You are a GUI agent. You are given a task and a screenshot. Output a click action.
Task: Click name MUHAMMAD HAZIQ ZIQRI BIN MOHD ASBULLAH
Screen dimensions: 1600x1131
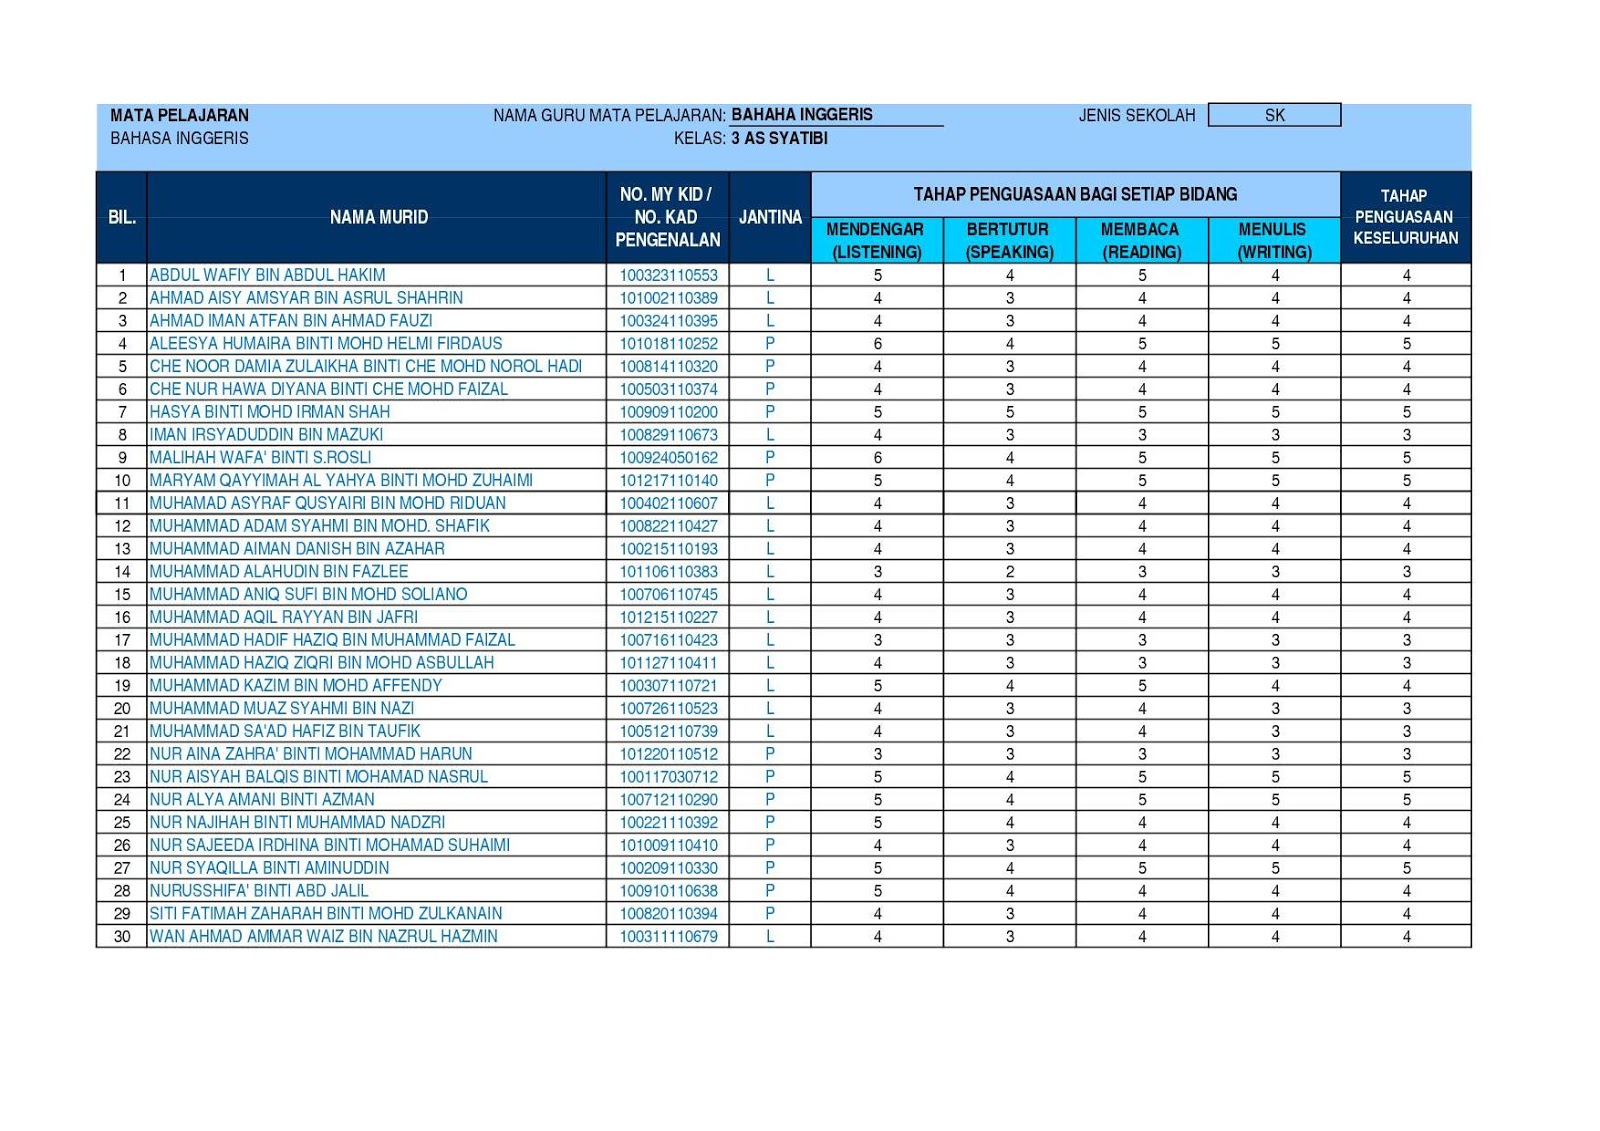[x=322, y=663]
